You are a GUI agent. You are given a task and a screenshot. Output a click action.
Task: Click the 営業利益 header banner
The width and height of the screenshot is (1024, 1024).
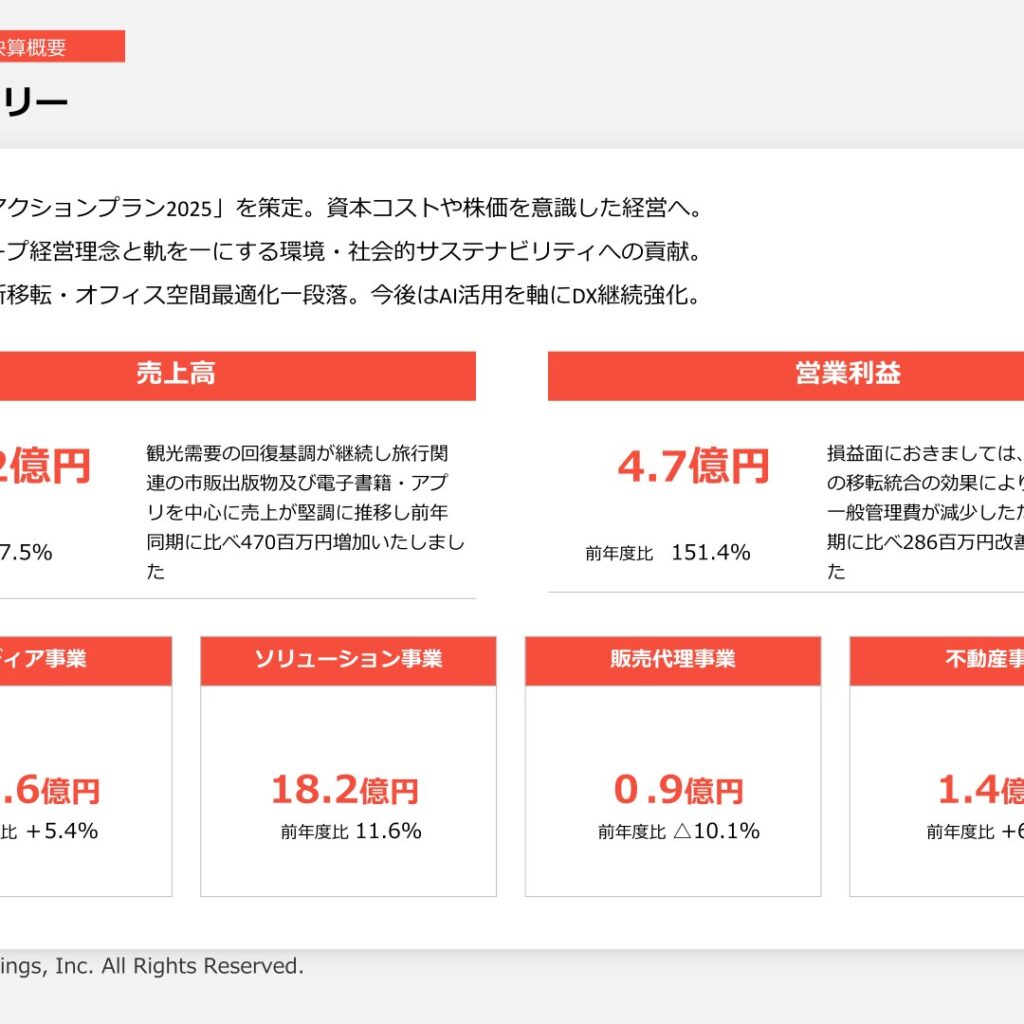click(786, 376)
